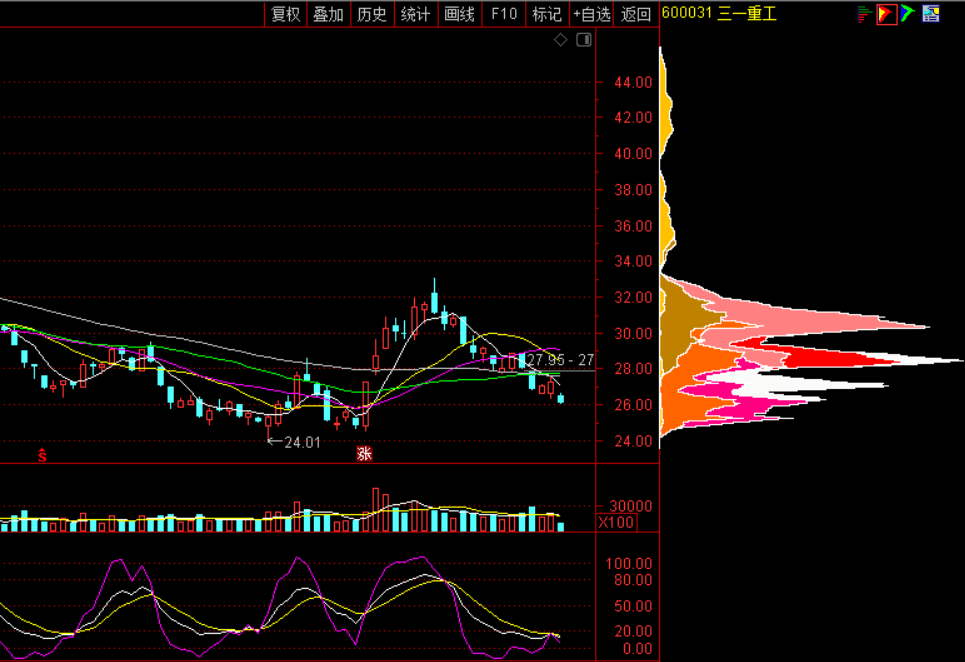Click the 涨 marker icon under chart
The width and height of the screenshot is (965, 662).
pyautogui.click(x=364, y=454)
